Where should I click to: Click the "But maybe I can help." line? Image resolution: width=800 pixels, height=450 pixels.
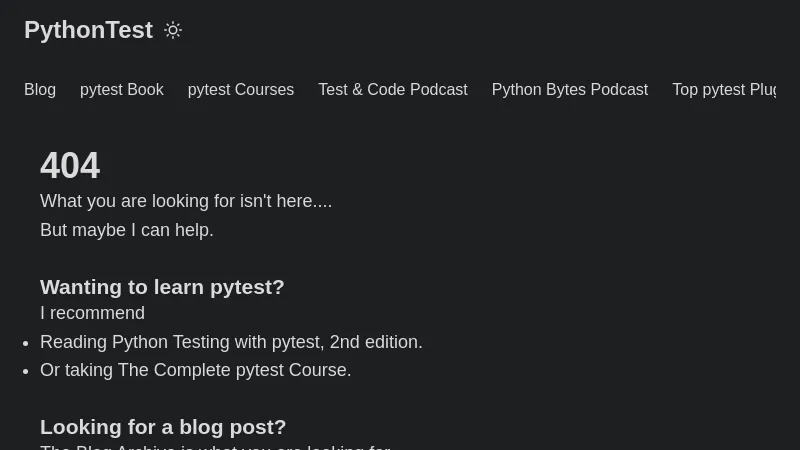pyautogui.click(x=127, y=230)
